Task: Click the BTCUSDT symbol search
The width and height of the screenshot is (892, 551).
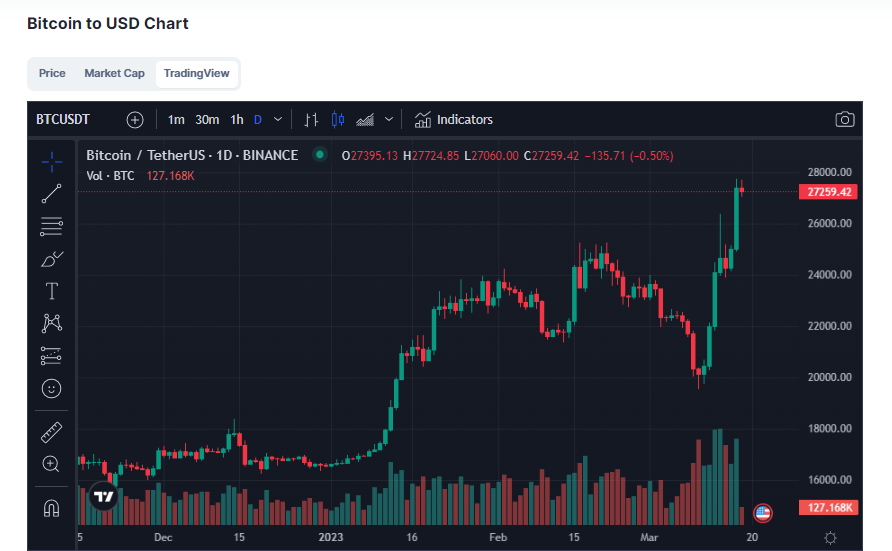Action: coord(63,119)
